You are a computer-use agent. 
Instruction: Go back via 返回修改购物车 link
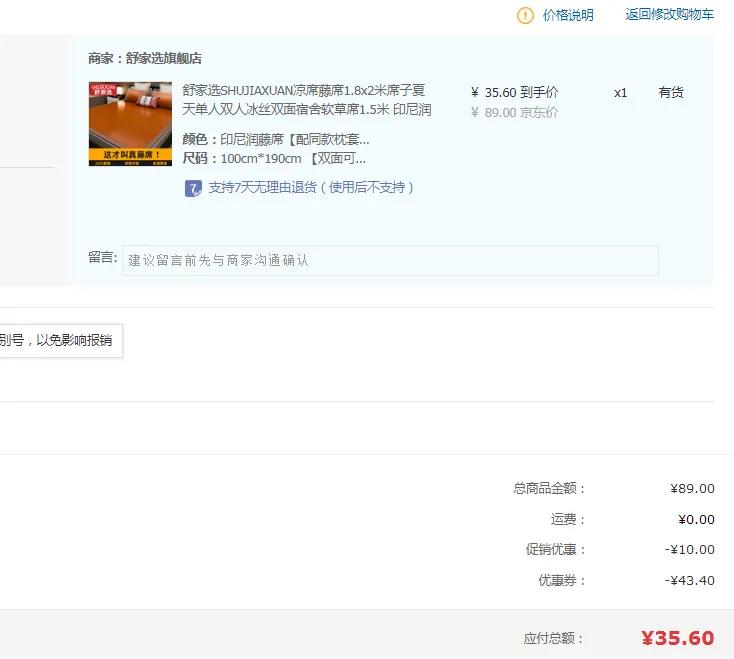coord(669,15)
